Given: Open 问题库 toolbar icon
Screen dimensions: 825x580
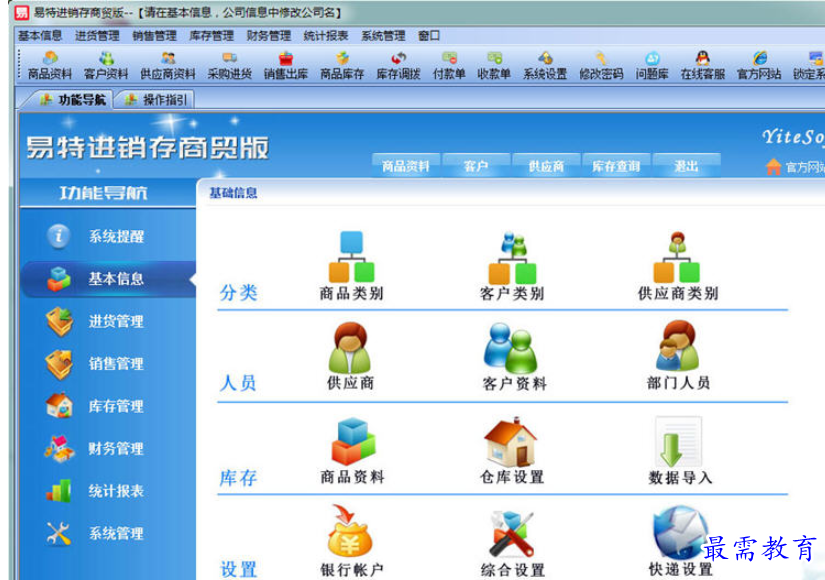Looking at the screenshot, I should (652, 65).
